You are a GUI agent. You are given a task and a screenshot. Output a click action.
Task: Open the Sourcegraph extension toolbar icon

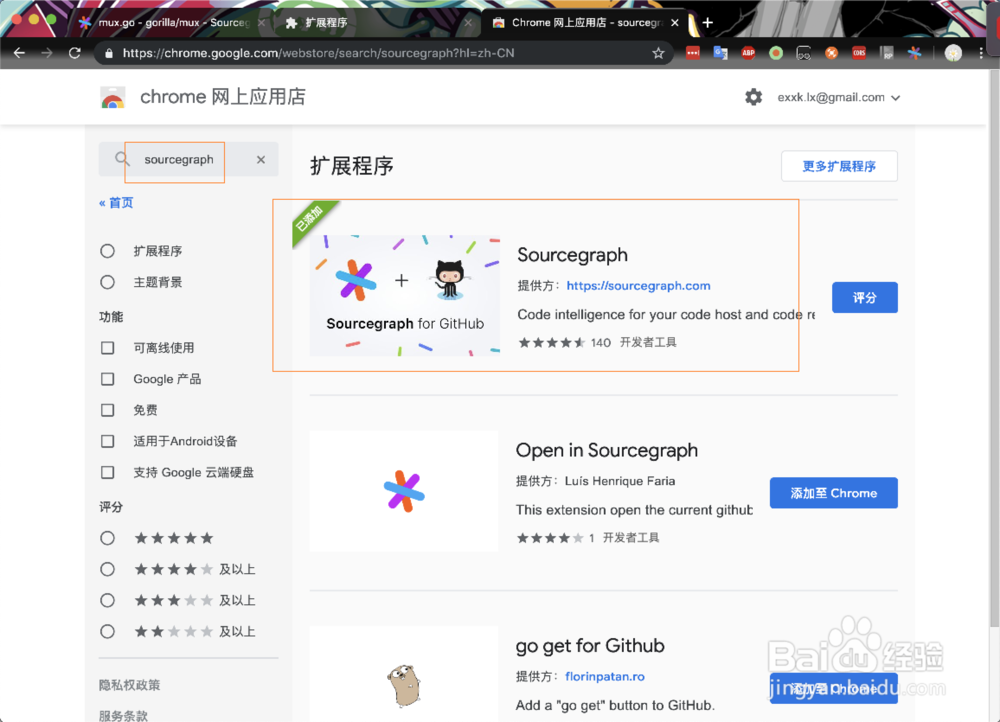click(x=915, y=53)
